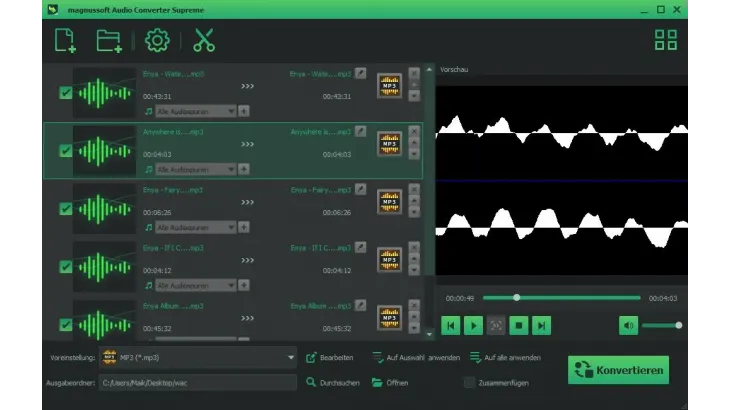Toggle checkbox for Enya - If I C track
The height and width of the screenshot is (410, 730).
coord(66,267)
